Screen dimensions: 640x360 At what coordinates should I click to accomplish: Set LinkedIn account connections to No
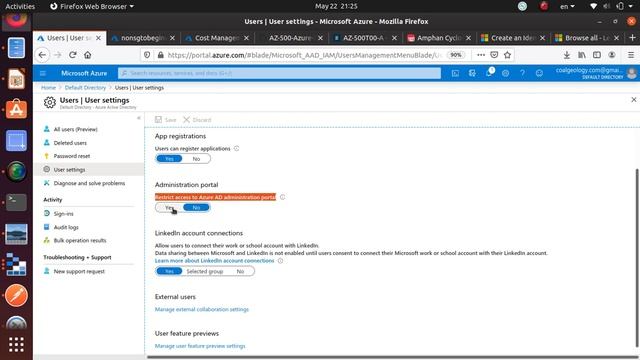(x=240, y=271)
